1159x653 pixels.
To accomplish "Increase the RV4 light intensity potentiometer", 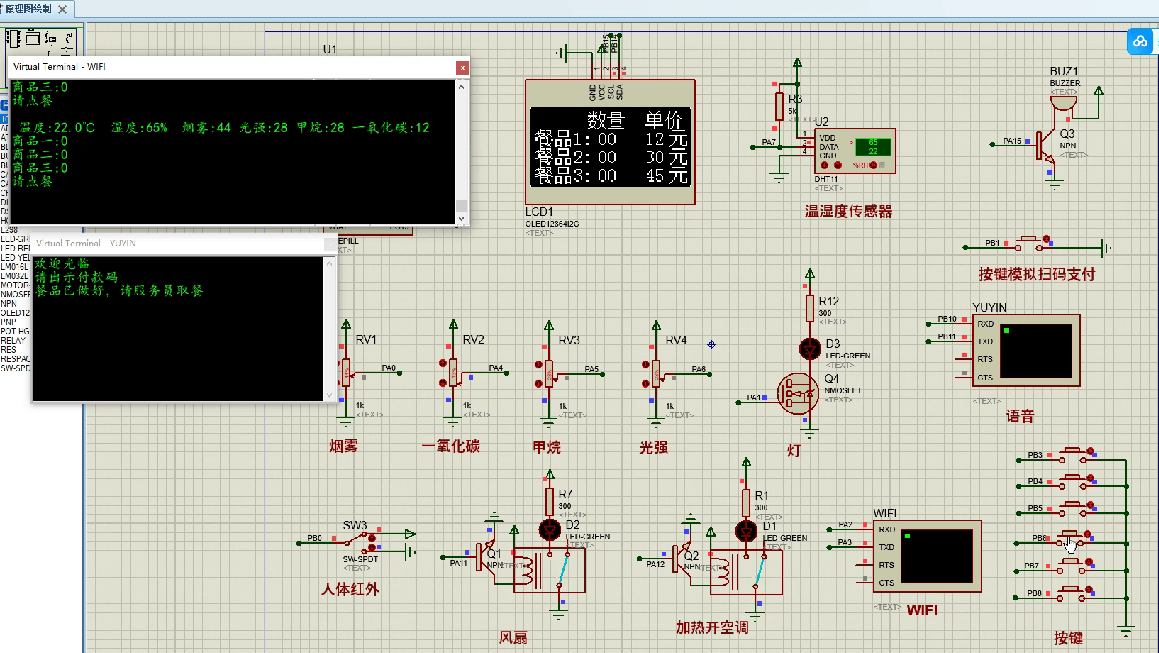I will (x=643, y=365).
